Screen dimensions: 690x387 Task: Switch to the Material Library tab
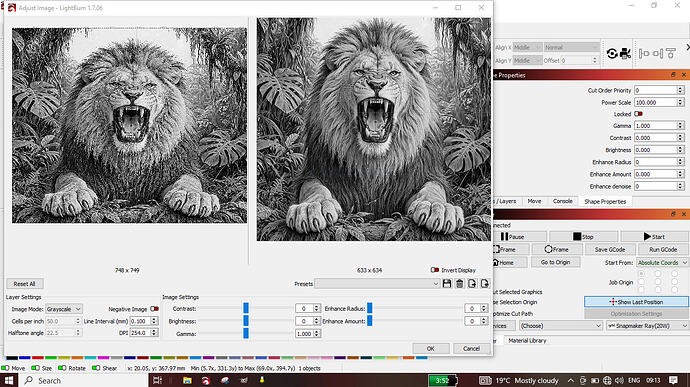527,340
